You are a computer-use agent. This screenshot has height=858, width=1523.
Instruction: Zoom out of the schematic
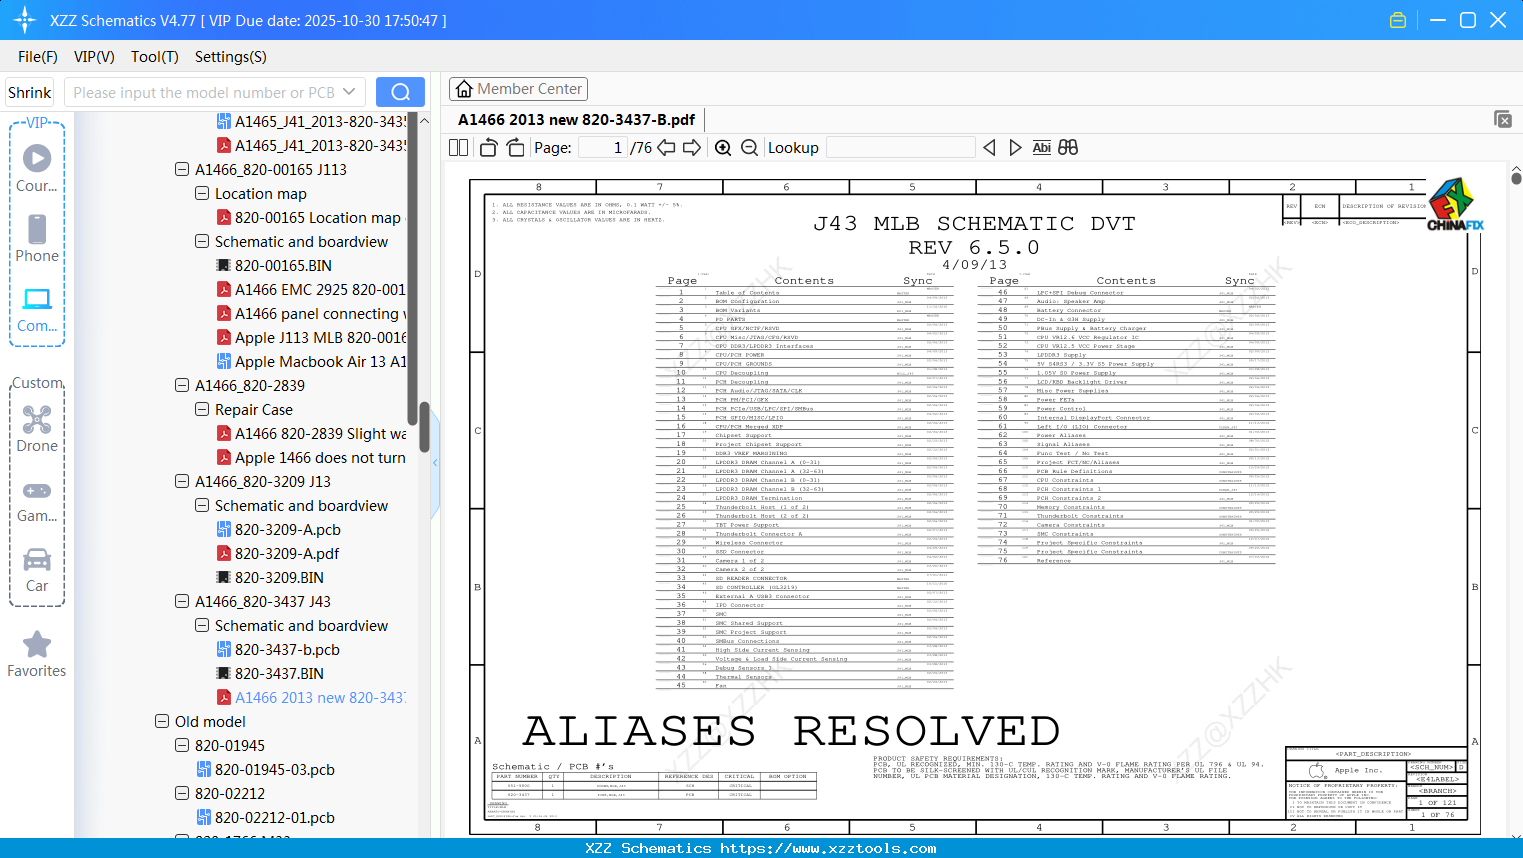[x=749, y=148]
